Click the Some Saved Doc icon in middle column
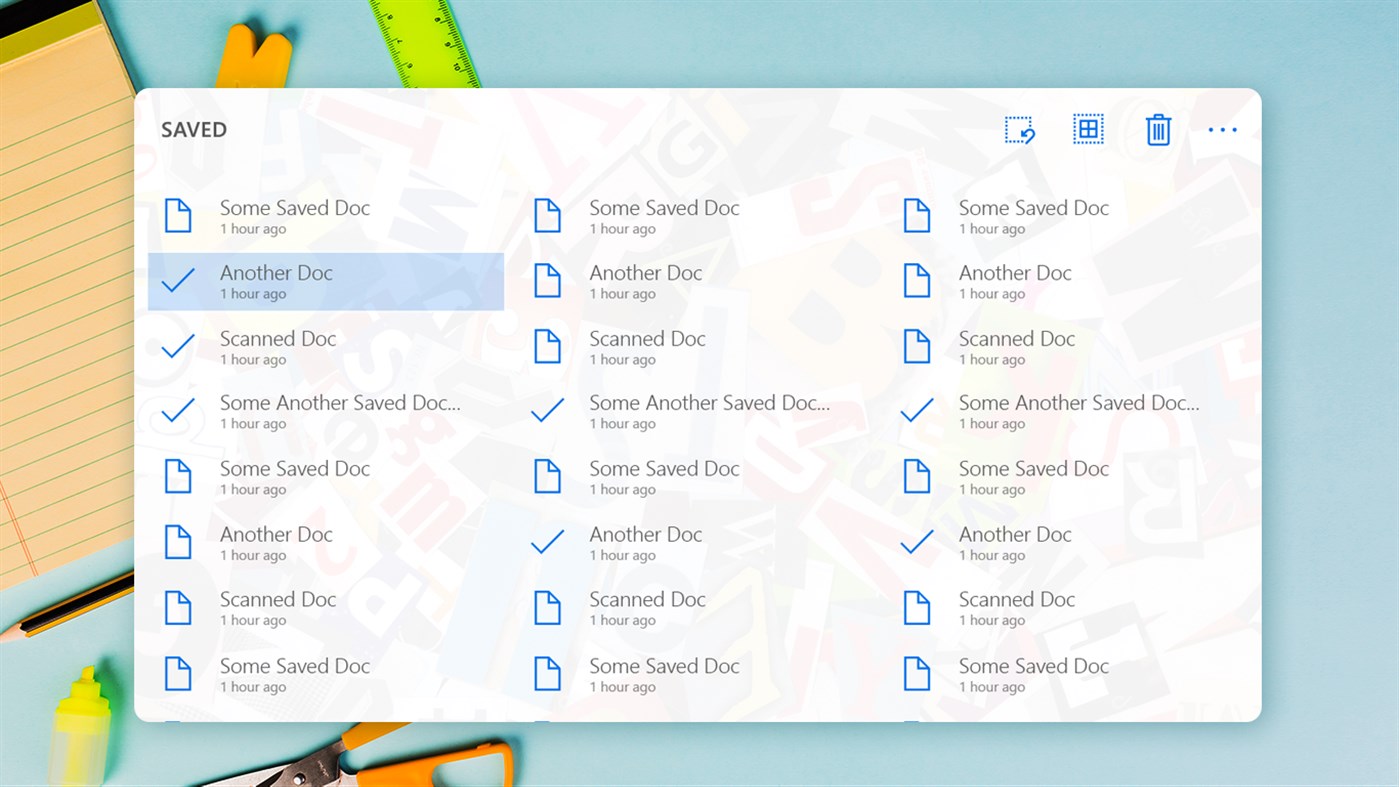The width and height of the screenshot is (1399, 787). pyautogui.click(x=547, y=215)
